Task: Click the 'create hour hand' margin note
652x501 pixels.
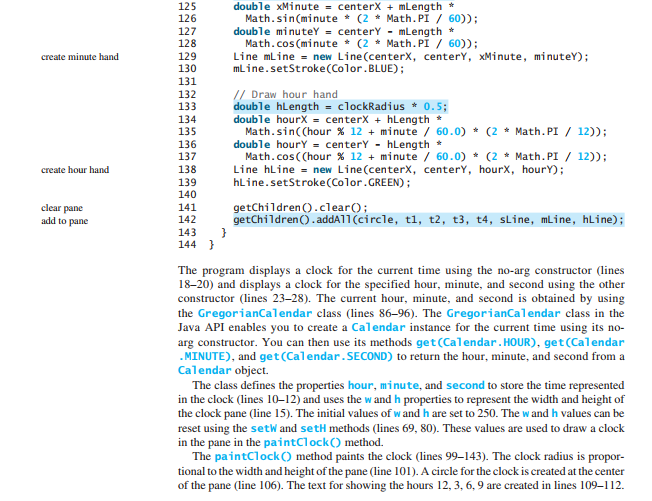Action: click(x=75, y=170)
